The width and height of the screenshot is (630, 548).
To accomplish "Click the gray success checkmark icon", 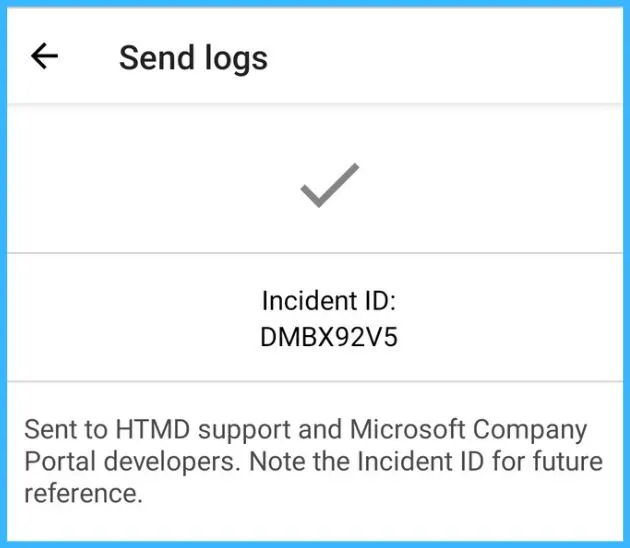I will 330,185.
